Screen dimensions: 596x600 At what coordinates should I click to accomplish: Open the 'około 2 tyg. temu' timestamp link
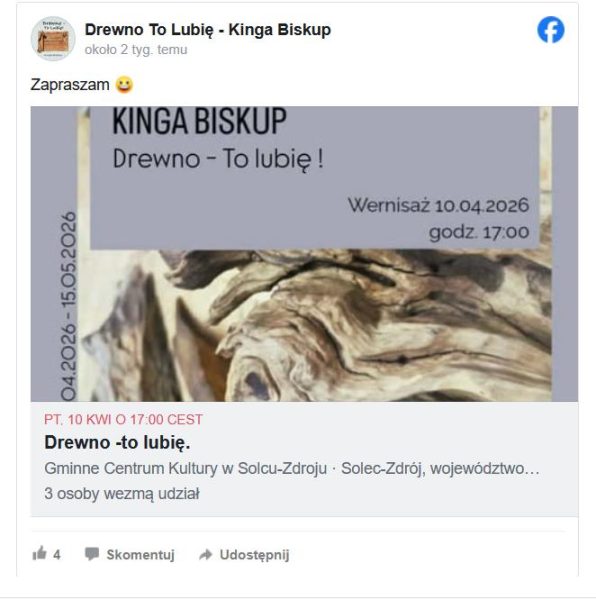click(x=136, y=50)
